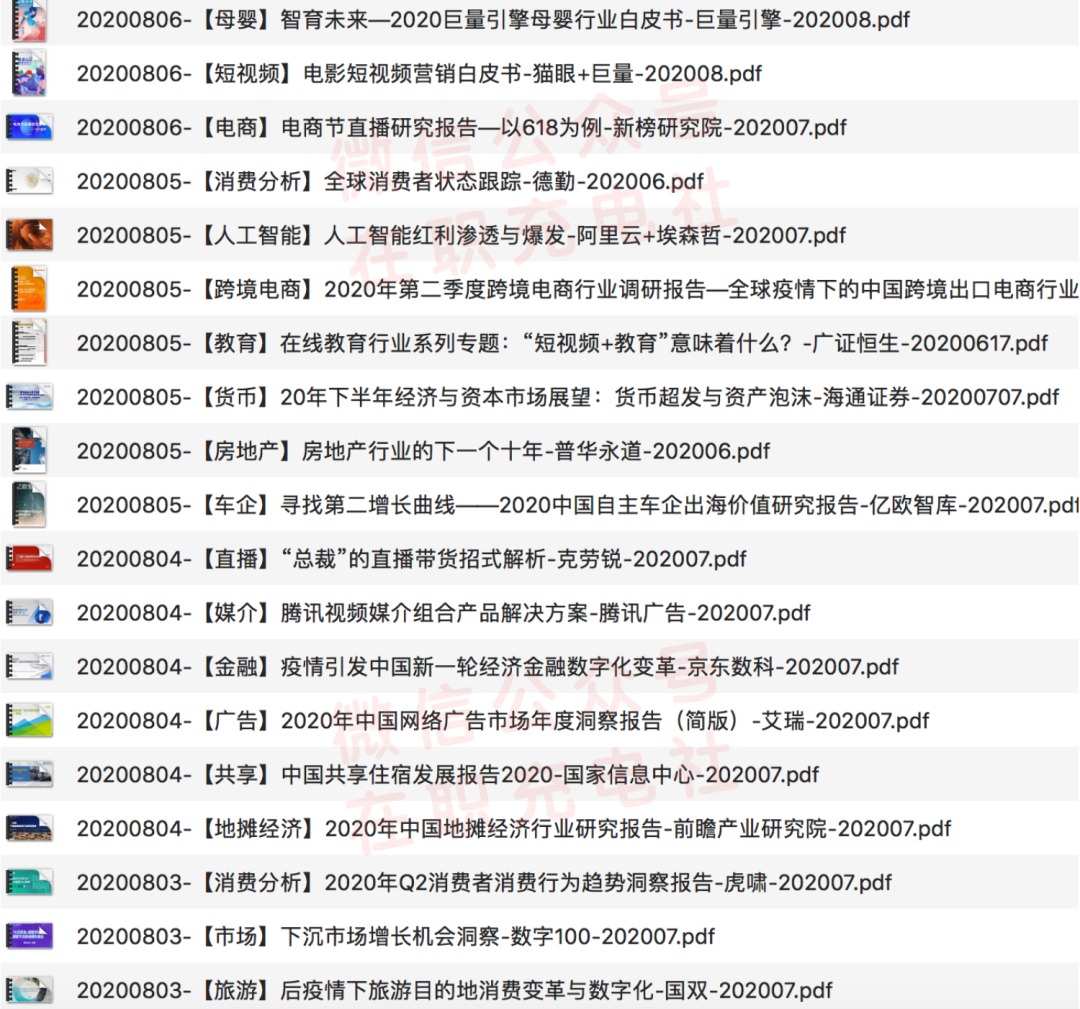The height and width of the screenshot is (1009, 1080).
Task: Select file “总裁”的直播带货招式解析-克劳锐
Action: [x=411, y=559]
